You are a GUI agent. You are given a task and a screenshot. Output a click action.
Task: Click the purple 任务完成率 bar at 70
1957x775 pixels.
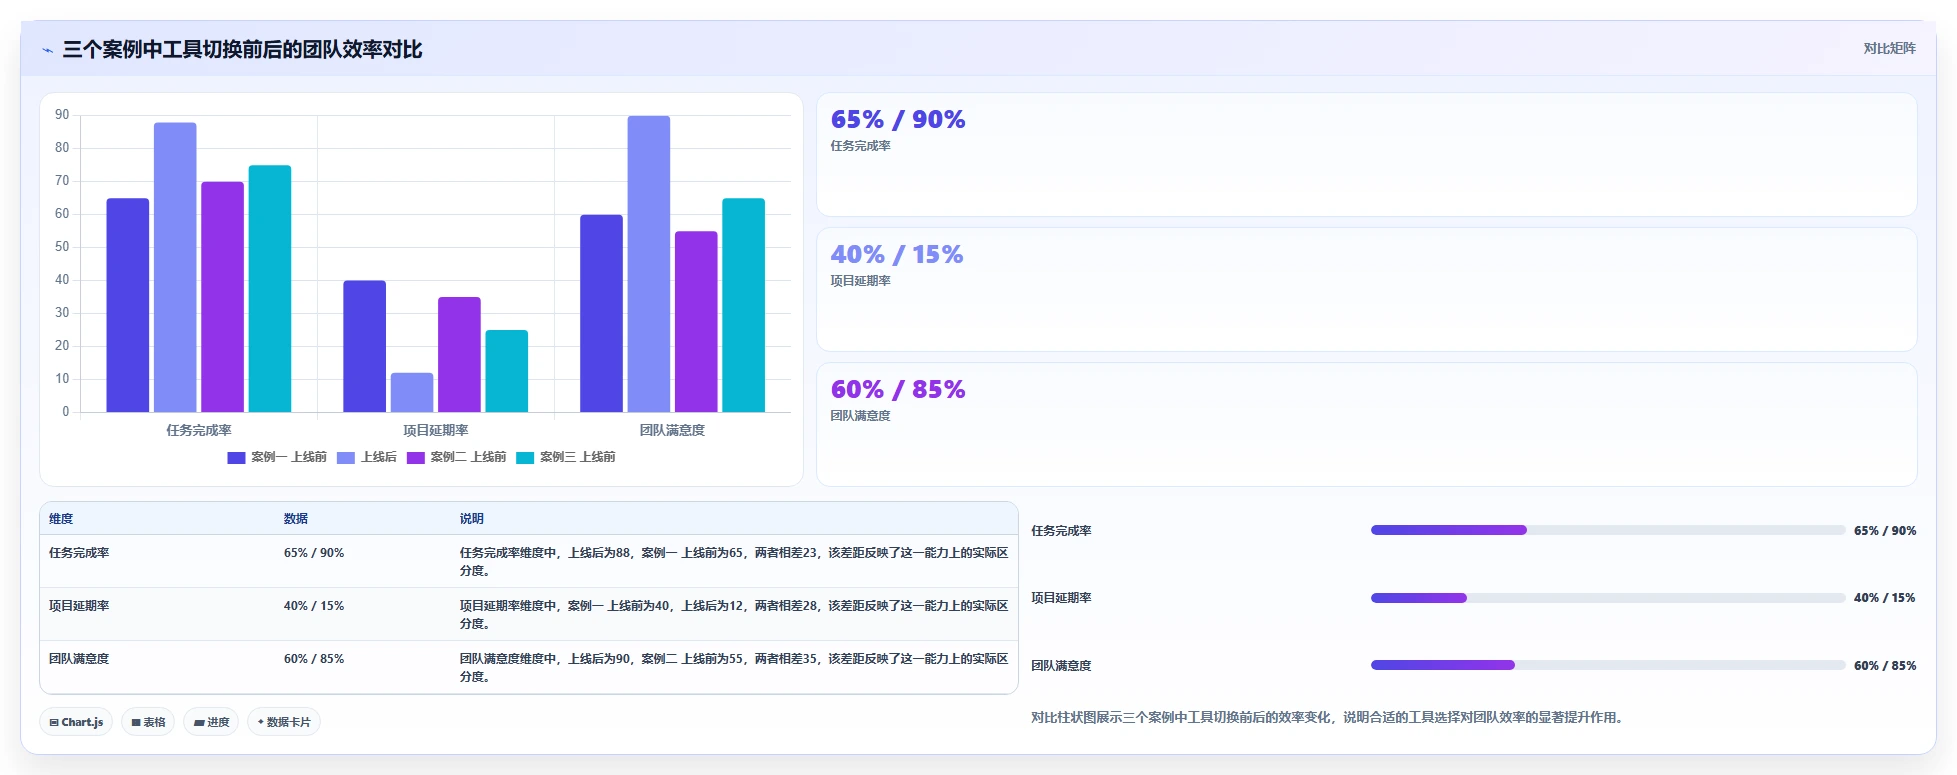(222, 297)
